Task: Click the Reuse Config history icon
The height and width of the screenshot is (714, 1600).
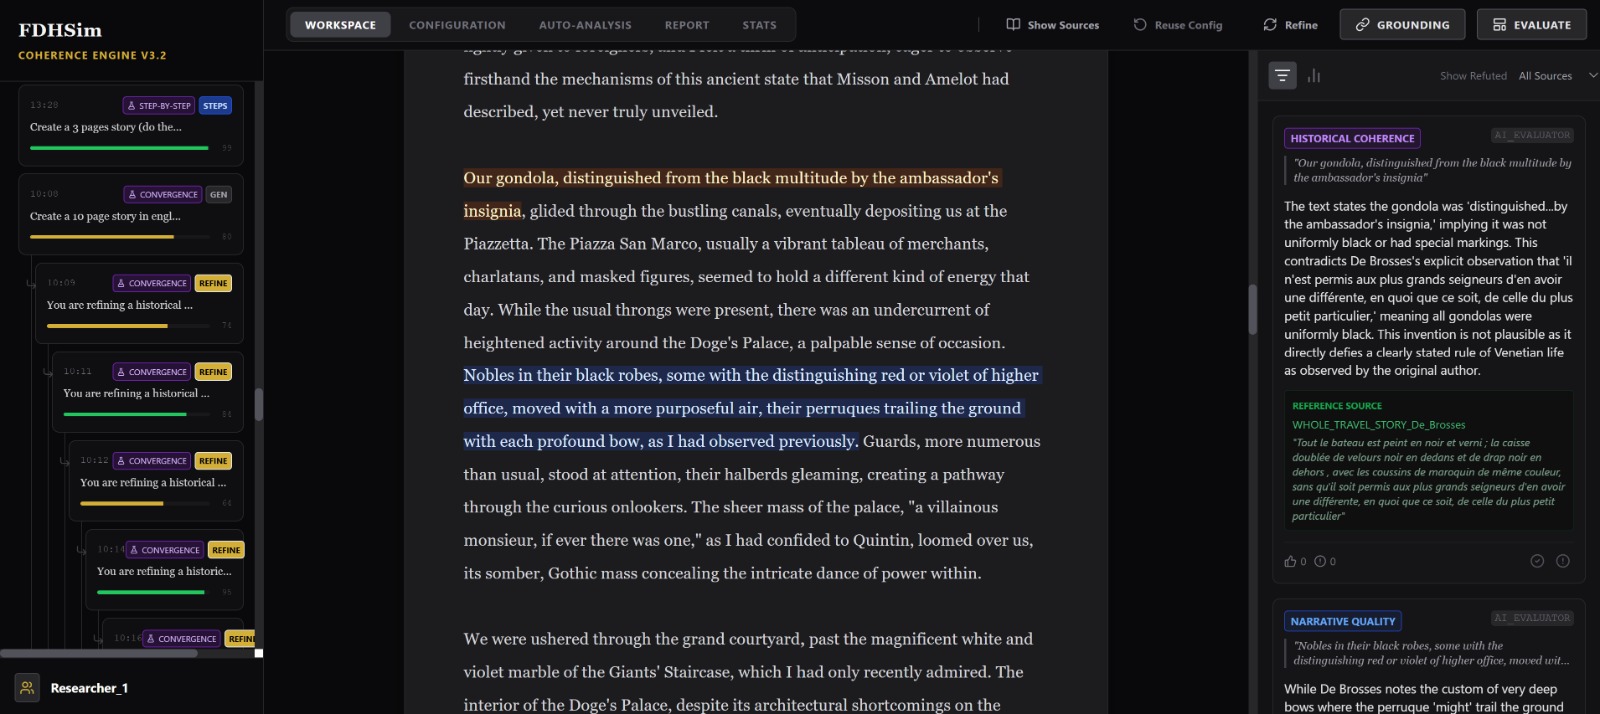Action: click(x=1140, y=25)
